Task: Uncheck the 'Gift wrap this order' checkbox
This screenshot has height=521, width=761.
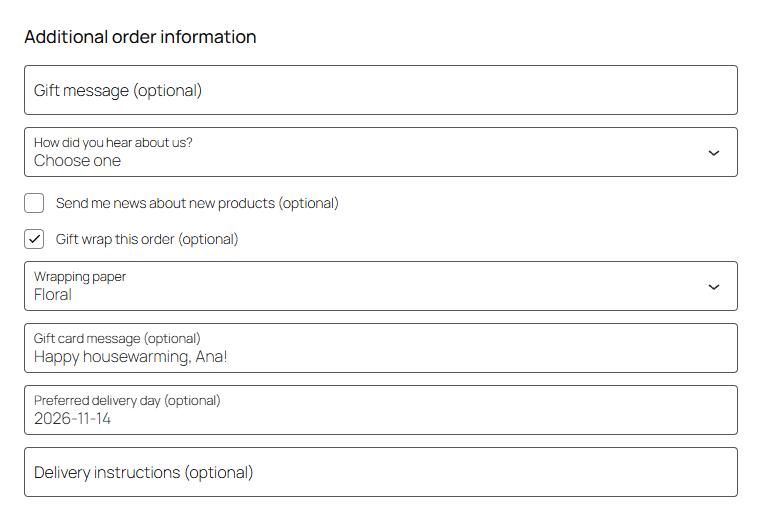Action: tap(34, 239)
